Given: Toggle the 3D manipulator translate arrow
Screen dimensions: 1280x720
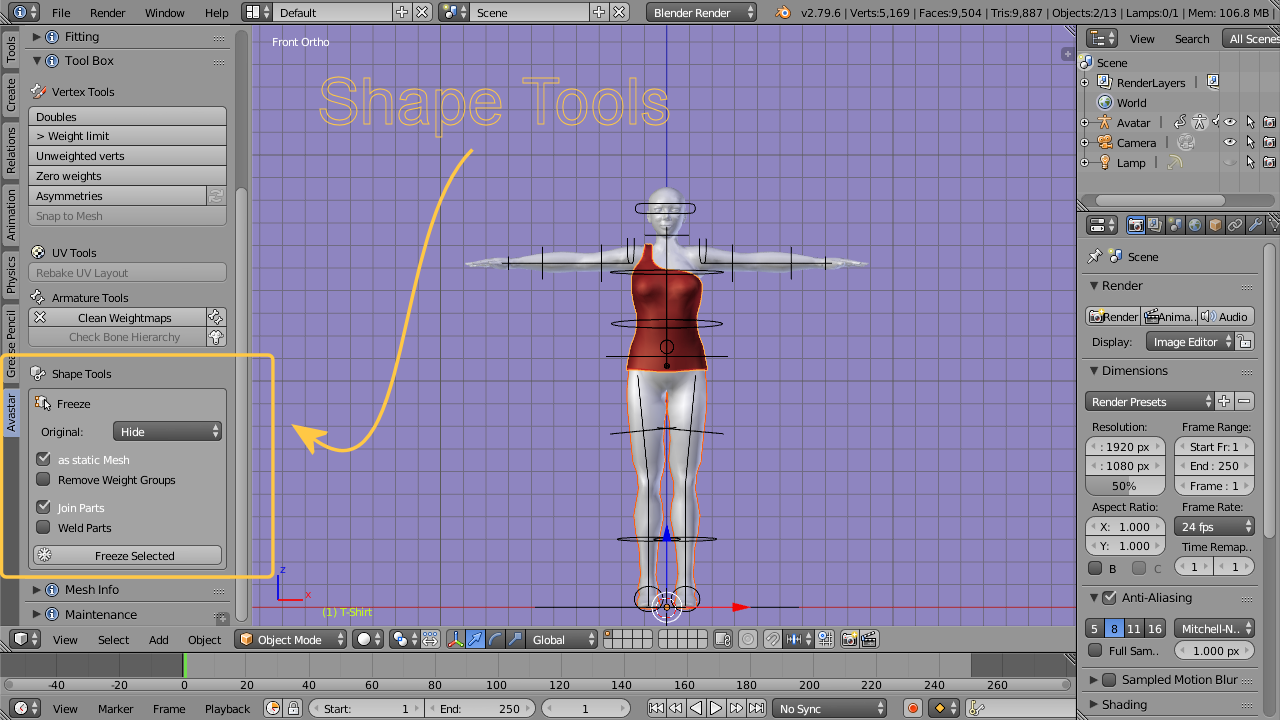Looking at the screenshot, I should tap(475, 639).
